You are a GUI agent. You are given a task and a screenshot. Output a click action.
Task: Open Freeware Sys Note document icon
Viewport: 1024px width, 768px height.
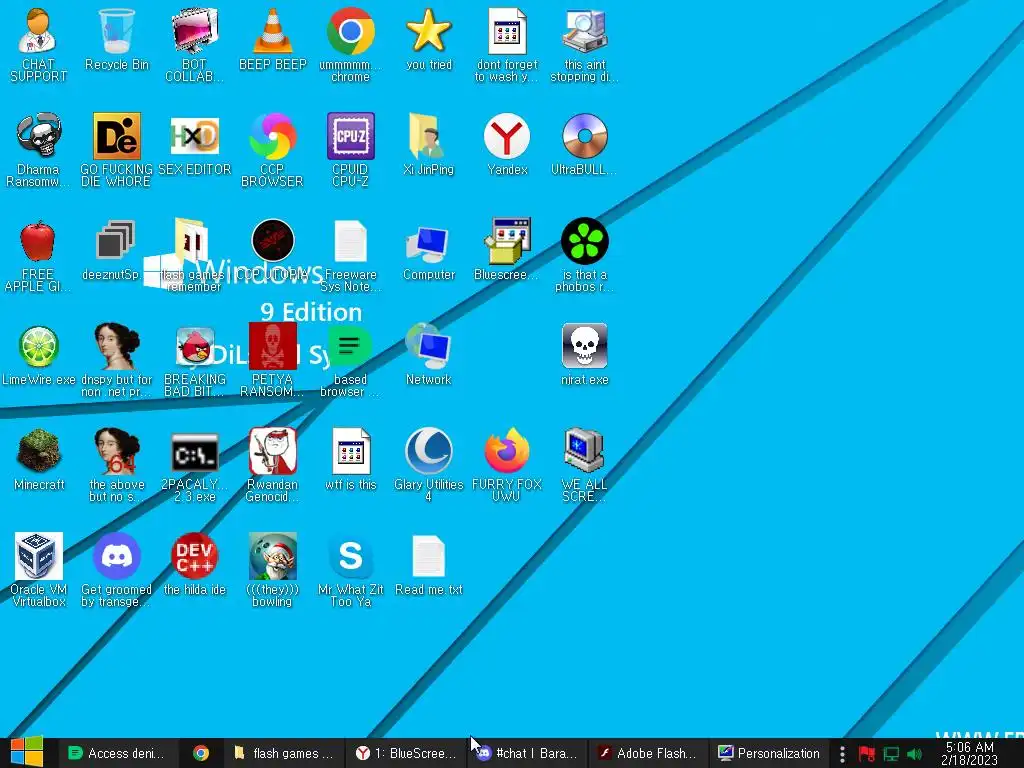click(351, 255)
